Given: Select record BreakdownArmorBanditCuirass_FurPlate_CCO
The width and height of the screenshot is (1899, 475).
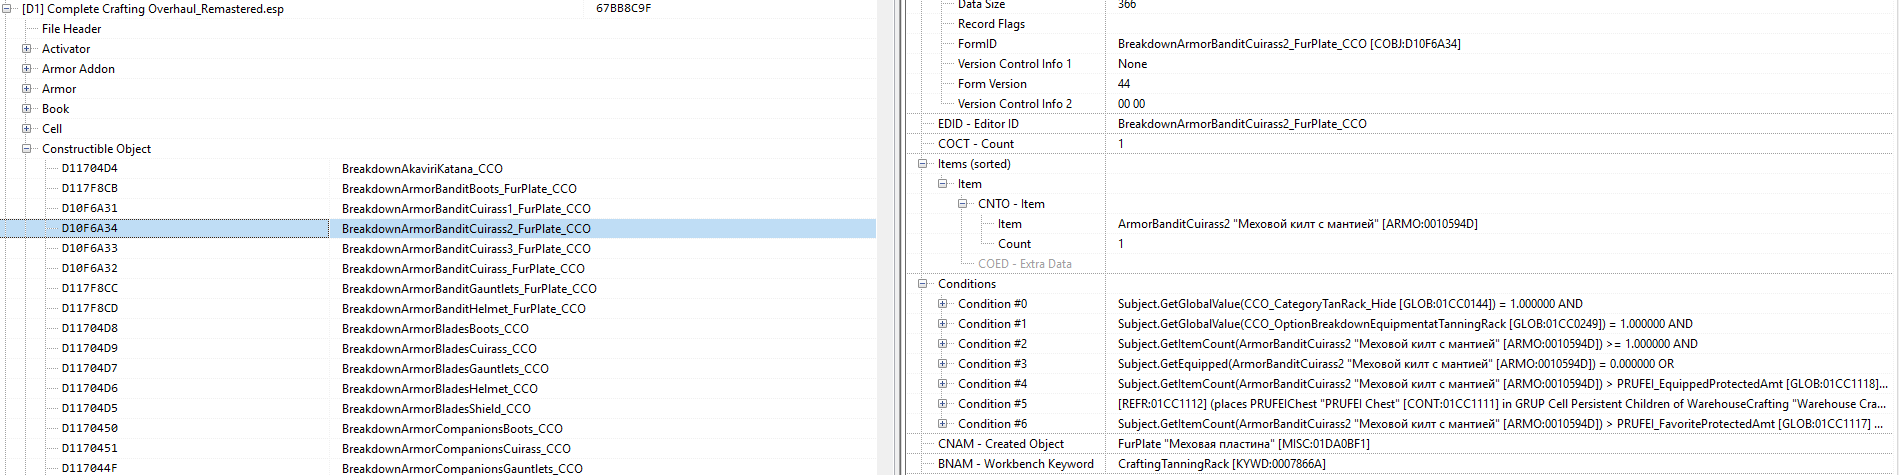Looking at the screenshot, I should [x=463, y=269].
